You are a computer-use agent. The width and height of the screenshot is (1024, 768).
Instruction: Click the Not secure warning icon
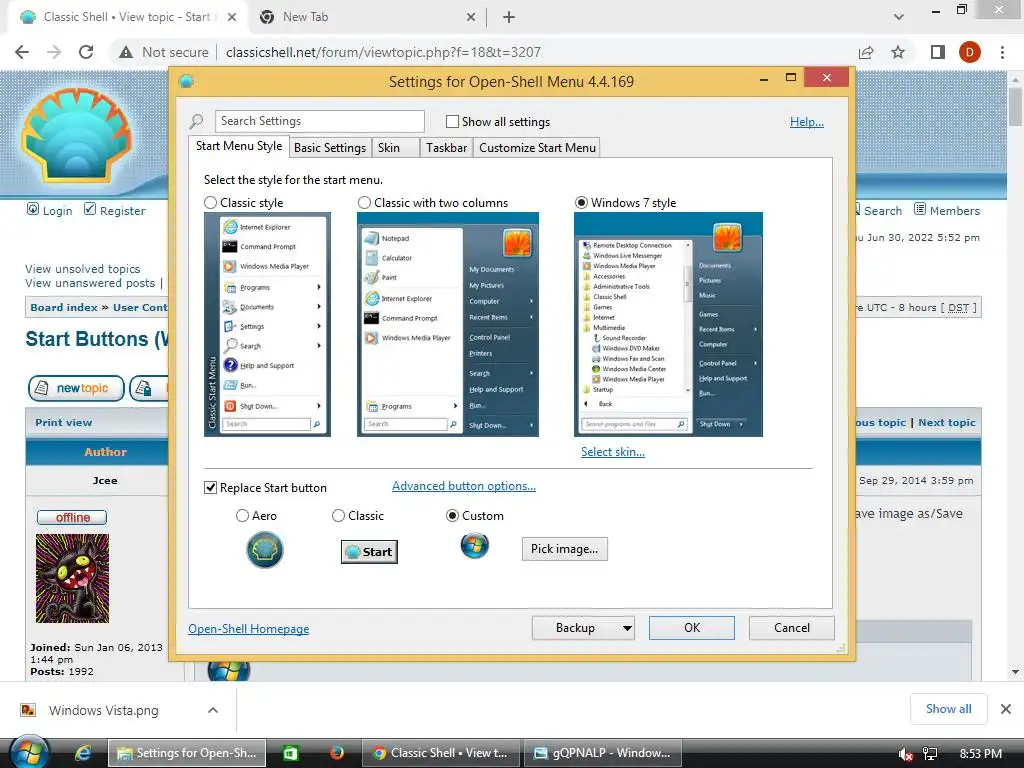tap(126, 52)
